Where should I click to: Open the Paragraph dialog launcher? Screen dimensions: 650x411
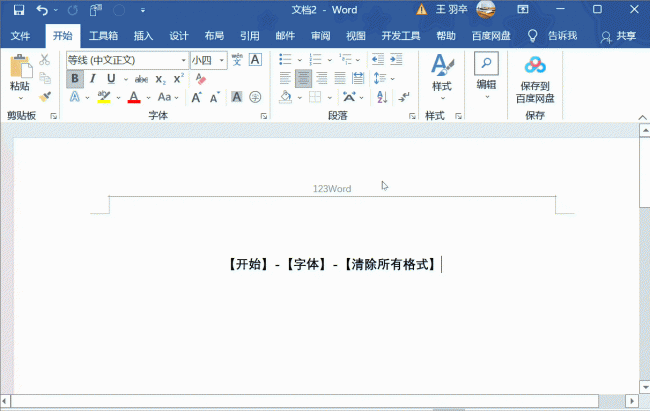pos(412,116)
